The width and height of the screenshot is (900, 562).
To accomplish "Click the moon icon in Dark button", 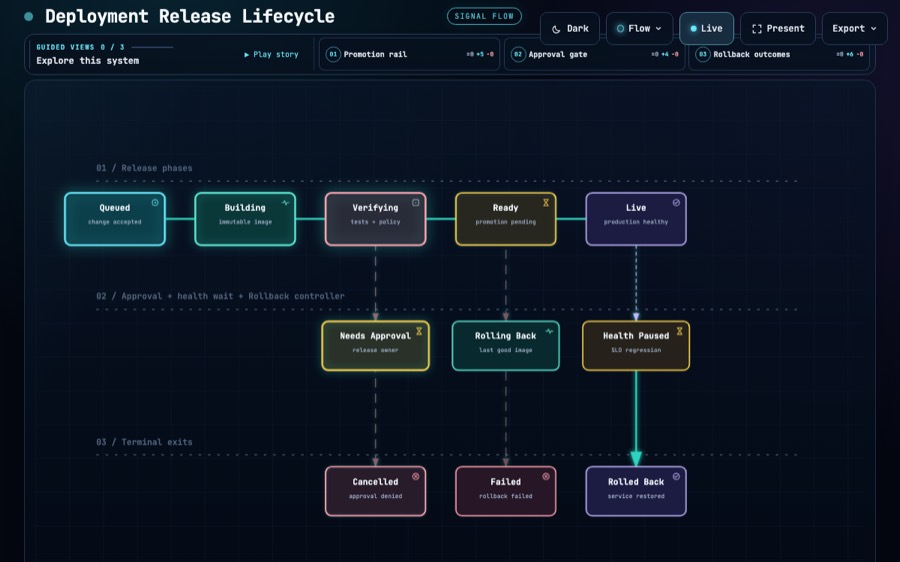I will point(556,29).
